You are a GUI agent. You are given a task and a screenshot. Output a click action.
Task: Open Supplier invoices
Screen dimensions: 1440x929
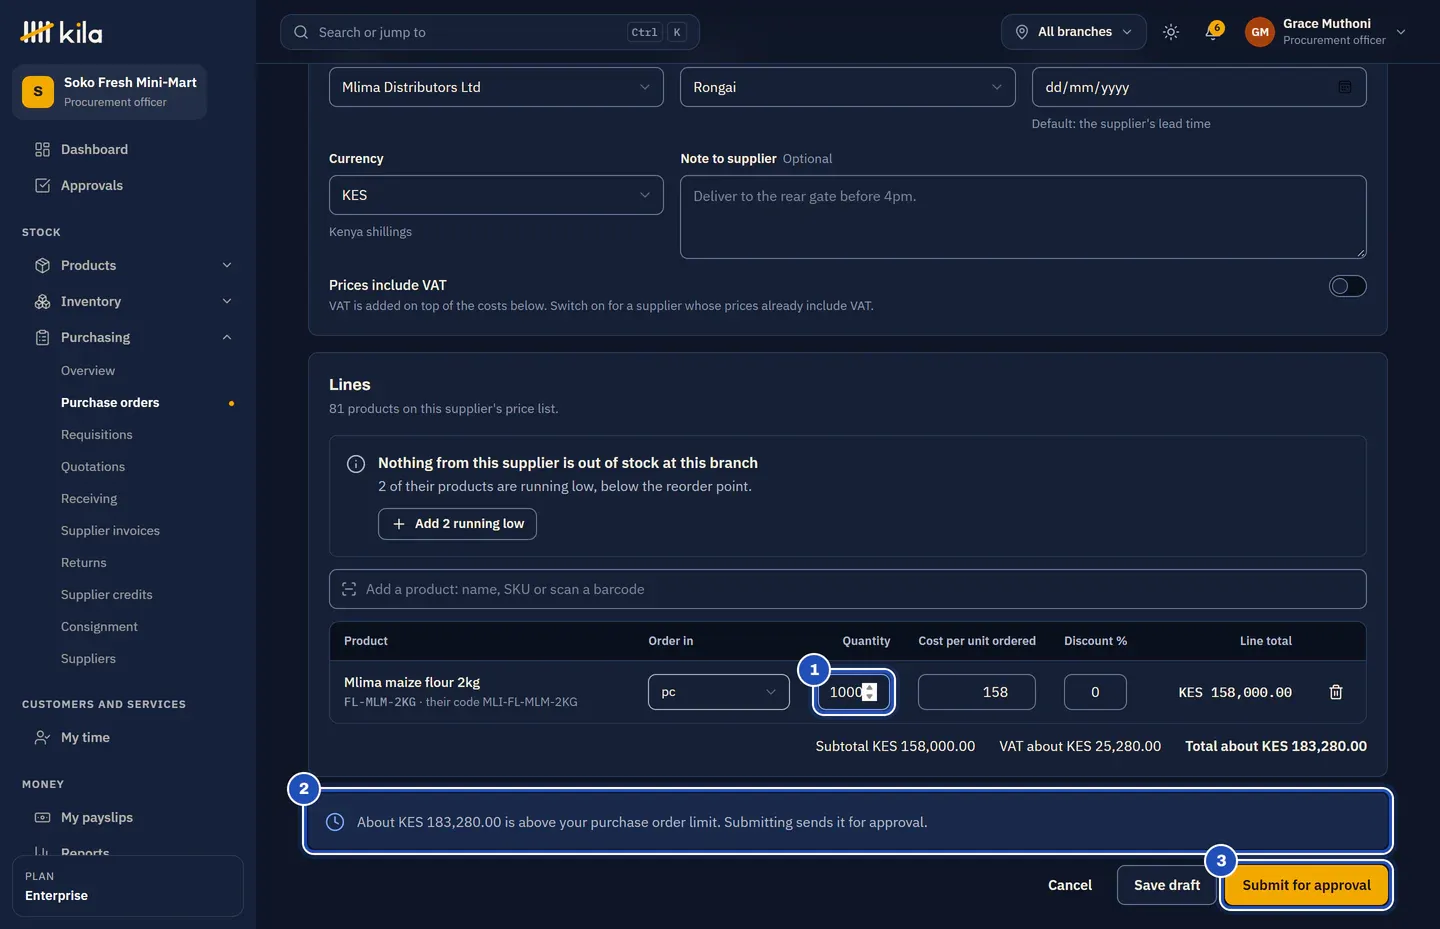[x=110, y=530]
